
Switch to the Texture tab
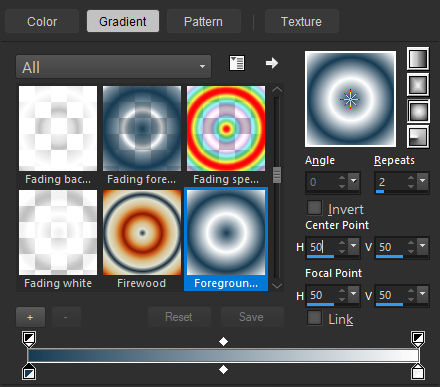301,22
